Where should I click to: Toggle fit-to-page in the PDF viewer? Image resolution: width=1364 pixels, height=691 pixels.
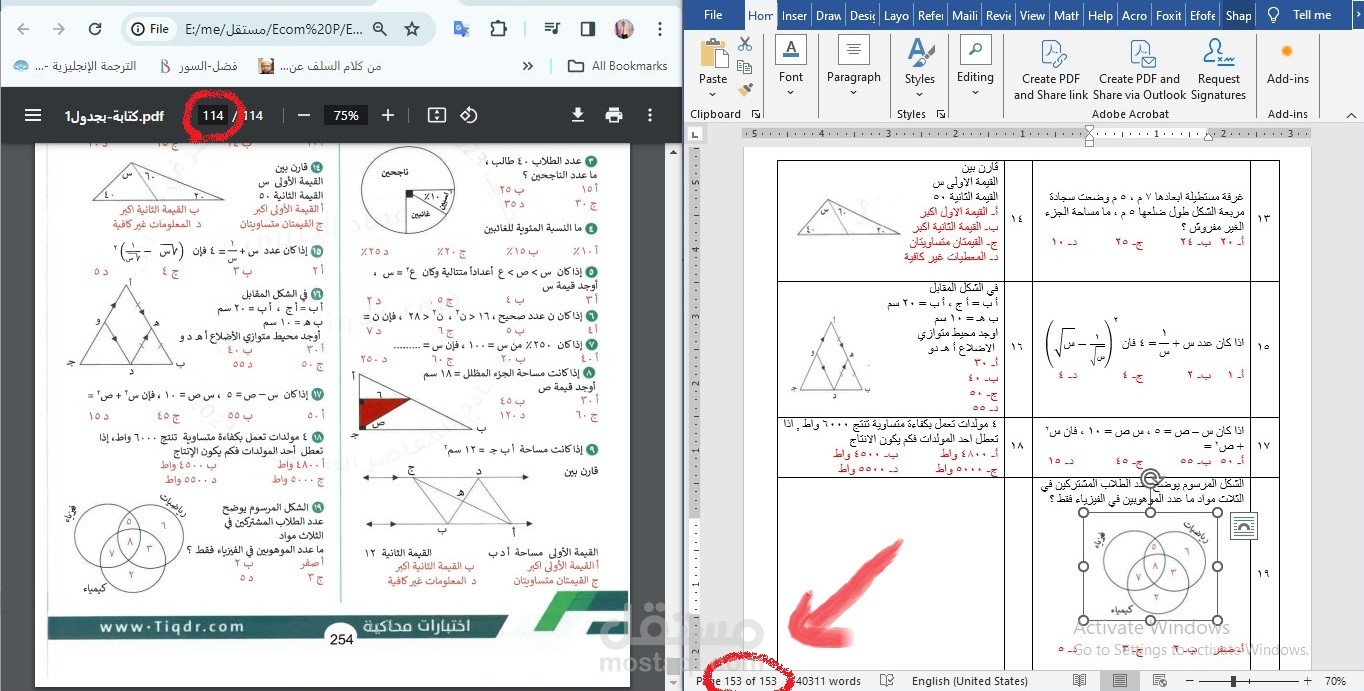pos(436,115)
